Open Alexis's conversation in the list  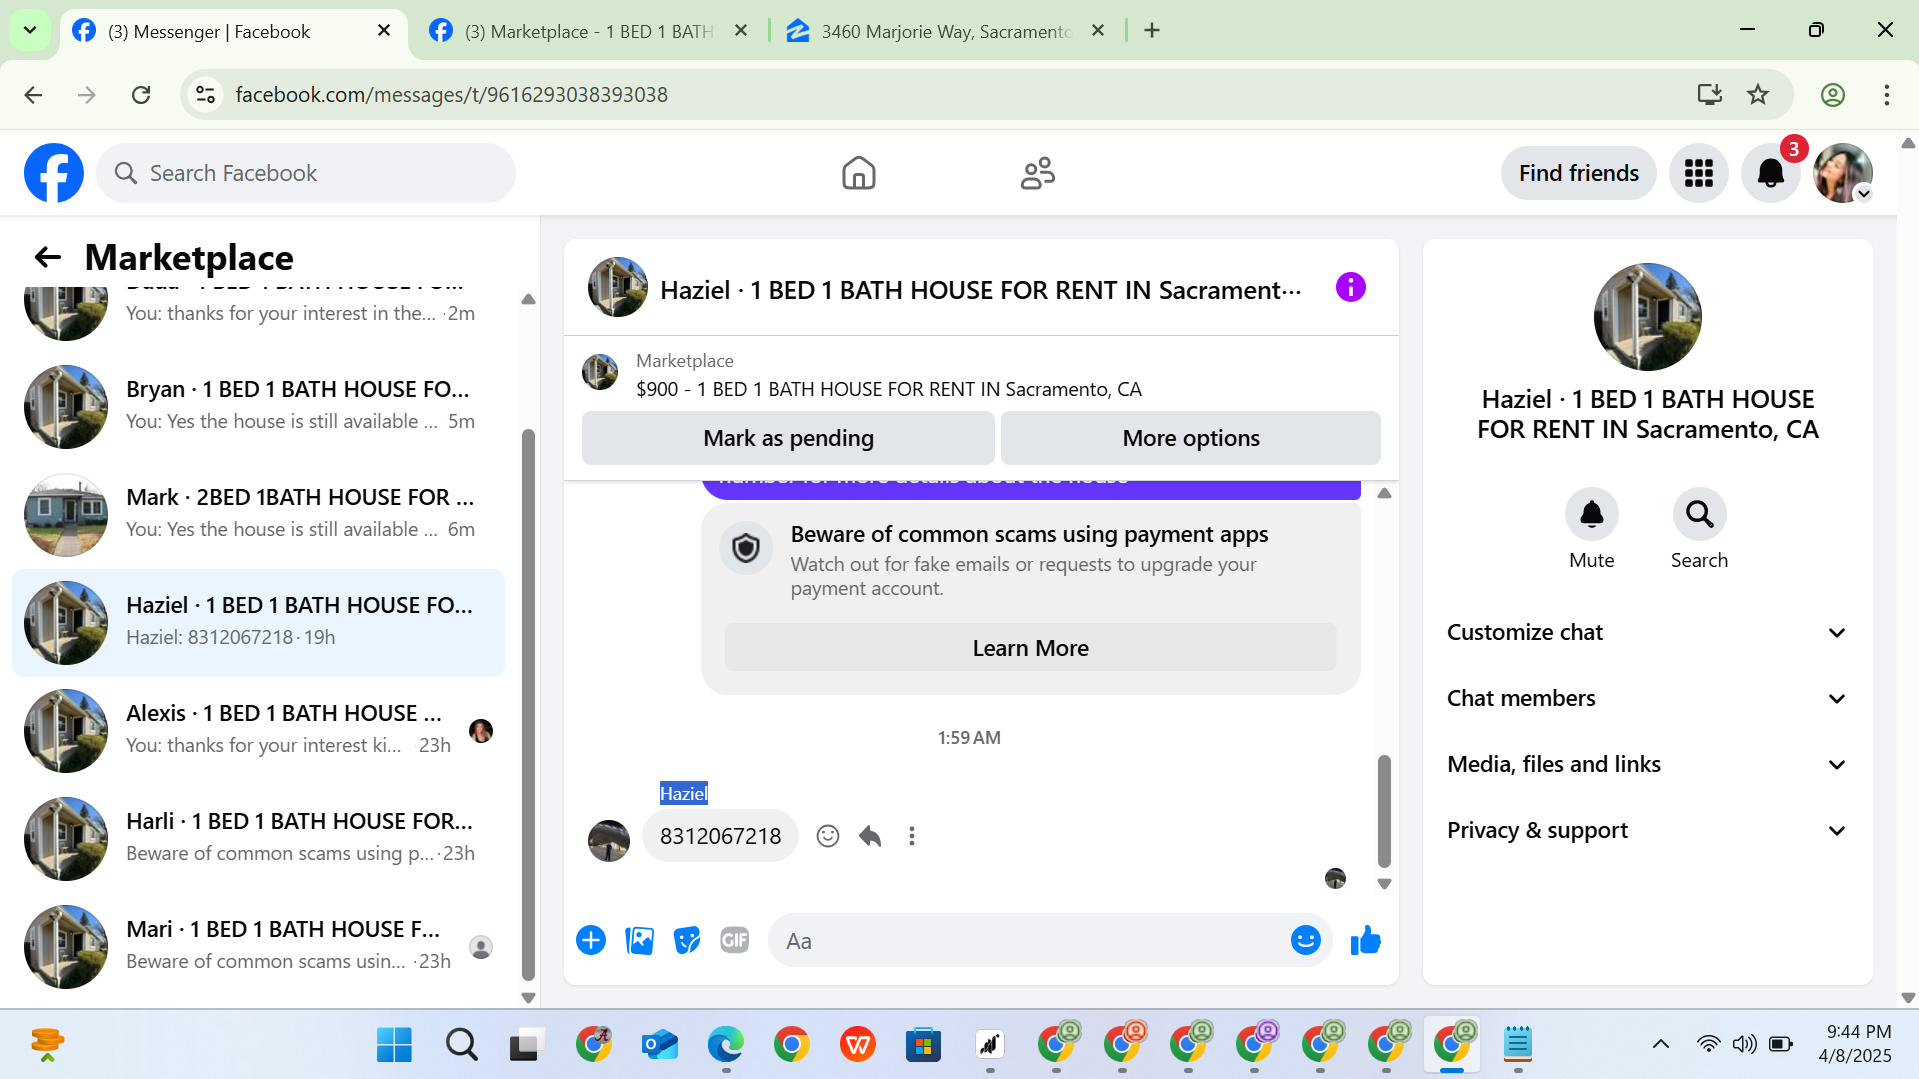coord(258,730)
